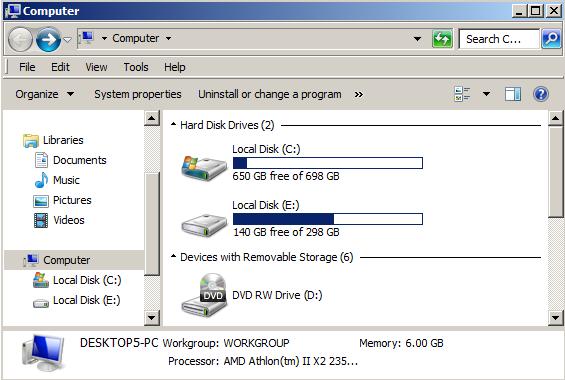Click the DESKTOP5-PC computer icon in details pane

[44, 353]
